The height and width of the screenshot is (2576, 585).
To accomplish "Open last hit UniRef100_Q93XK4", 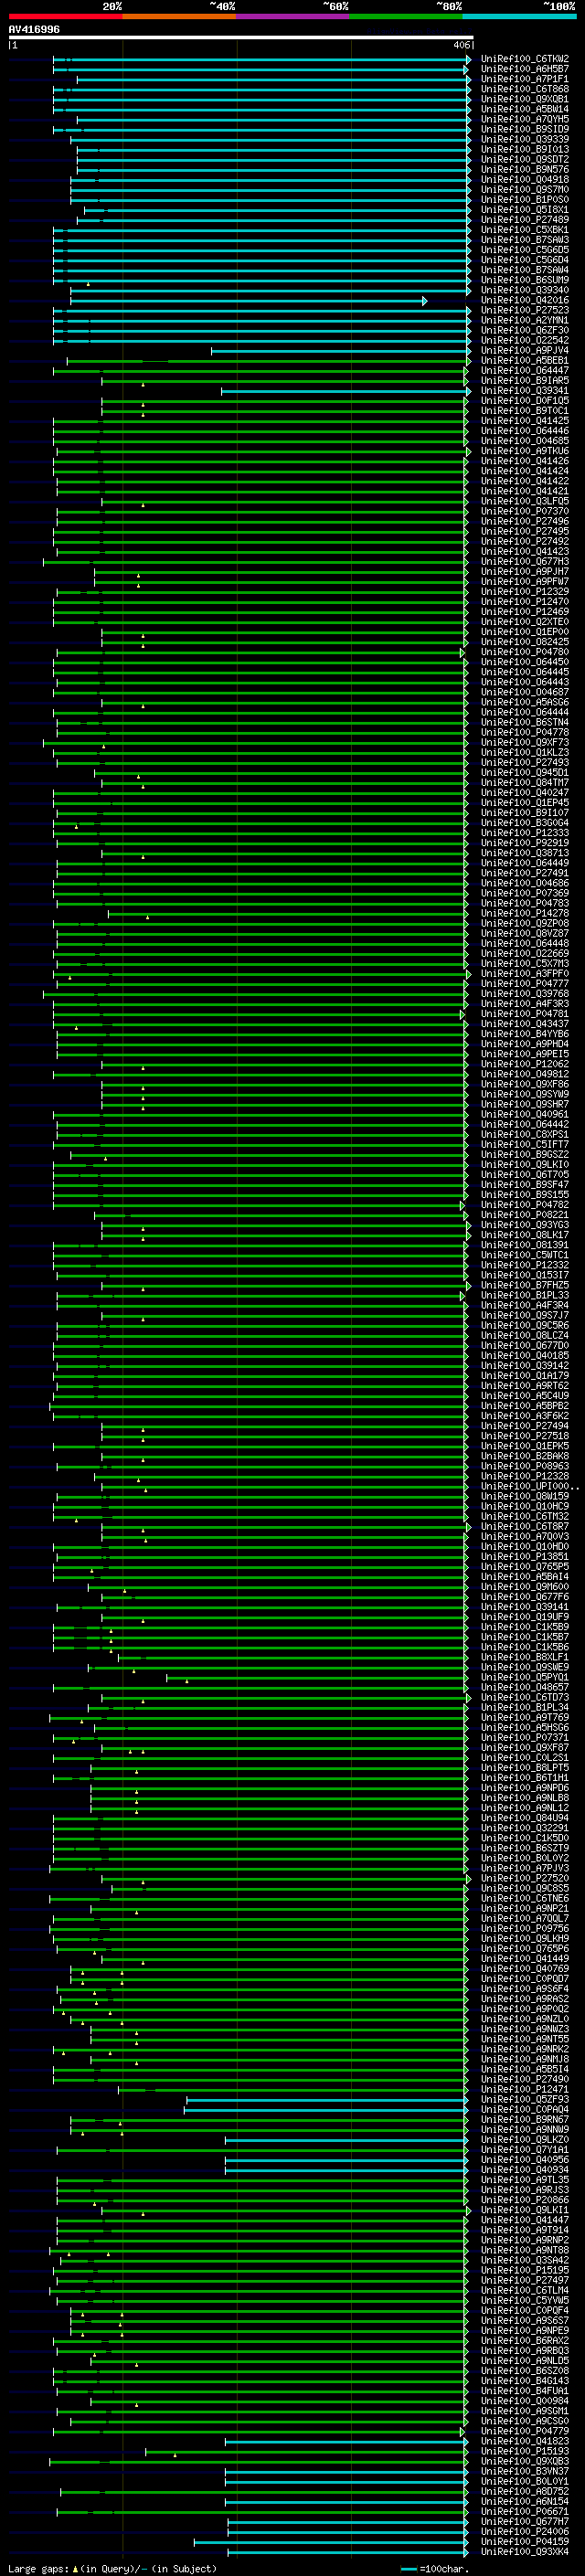I will click(525, 2552).
